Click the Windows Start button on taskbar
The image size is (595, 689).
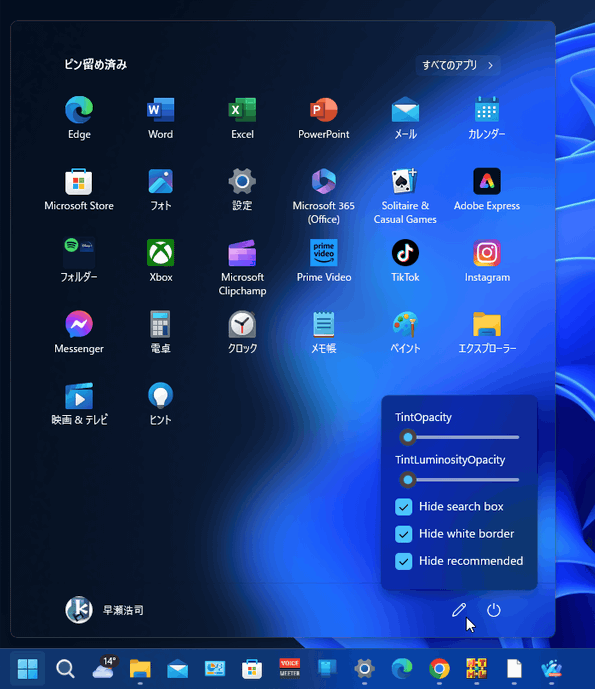[x=28, y=669]
